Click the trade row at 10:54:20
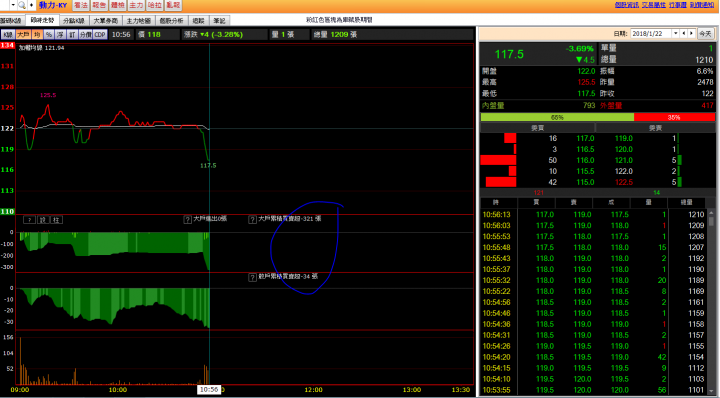Viewport: 720px width, 398px height. (593, 357)
